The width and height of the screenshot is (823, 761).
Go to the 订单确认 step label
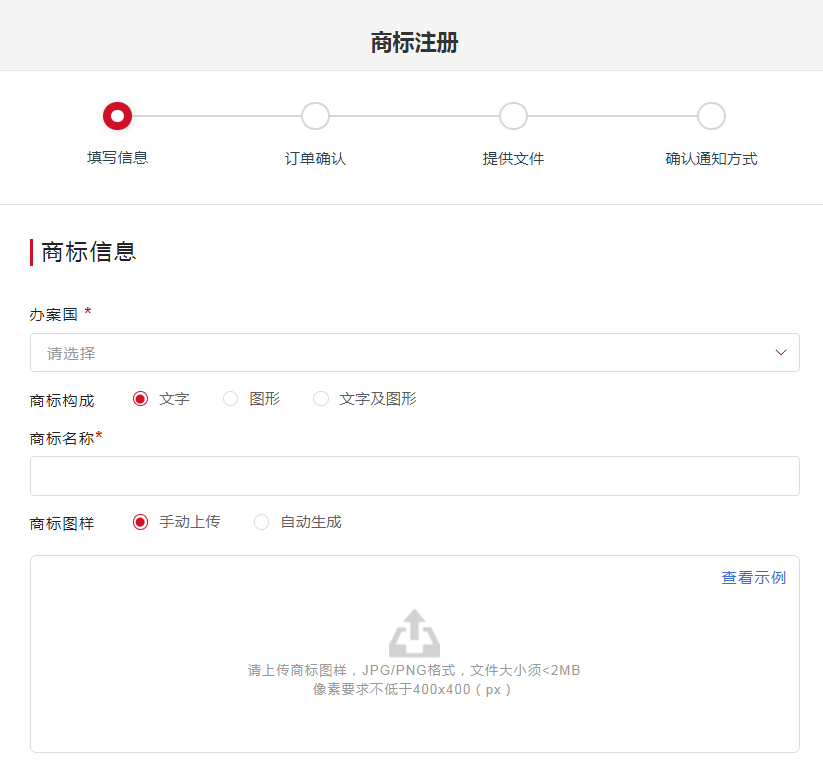click(315, 158)
